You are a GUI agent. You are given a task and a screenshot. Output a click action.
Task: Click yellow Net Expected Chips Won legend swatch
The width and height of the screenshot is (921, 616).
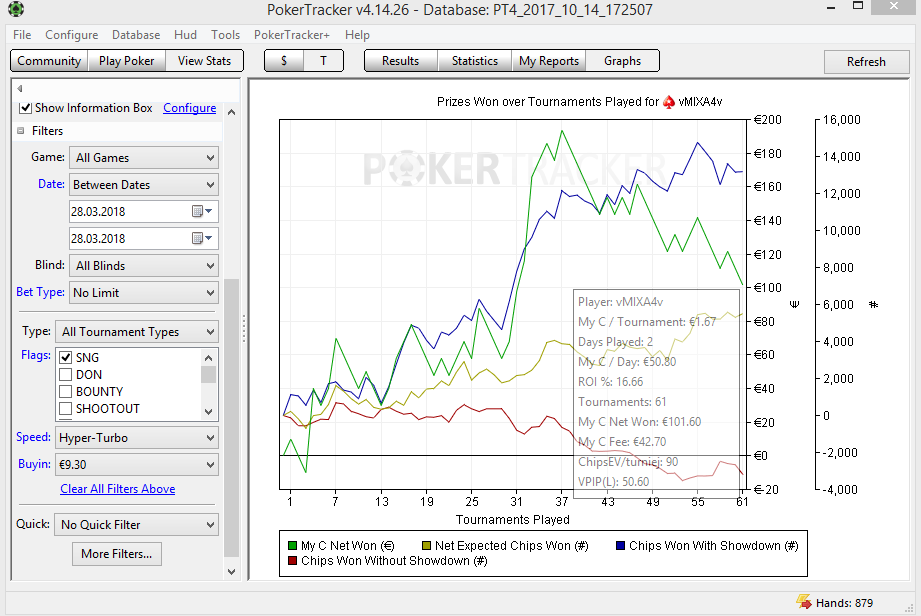(426, 546)
